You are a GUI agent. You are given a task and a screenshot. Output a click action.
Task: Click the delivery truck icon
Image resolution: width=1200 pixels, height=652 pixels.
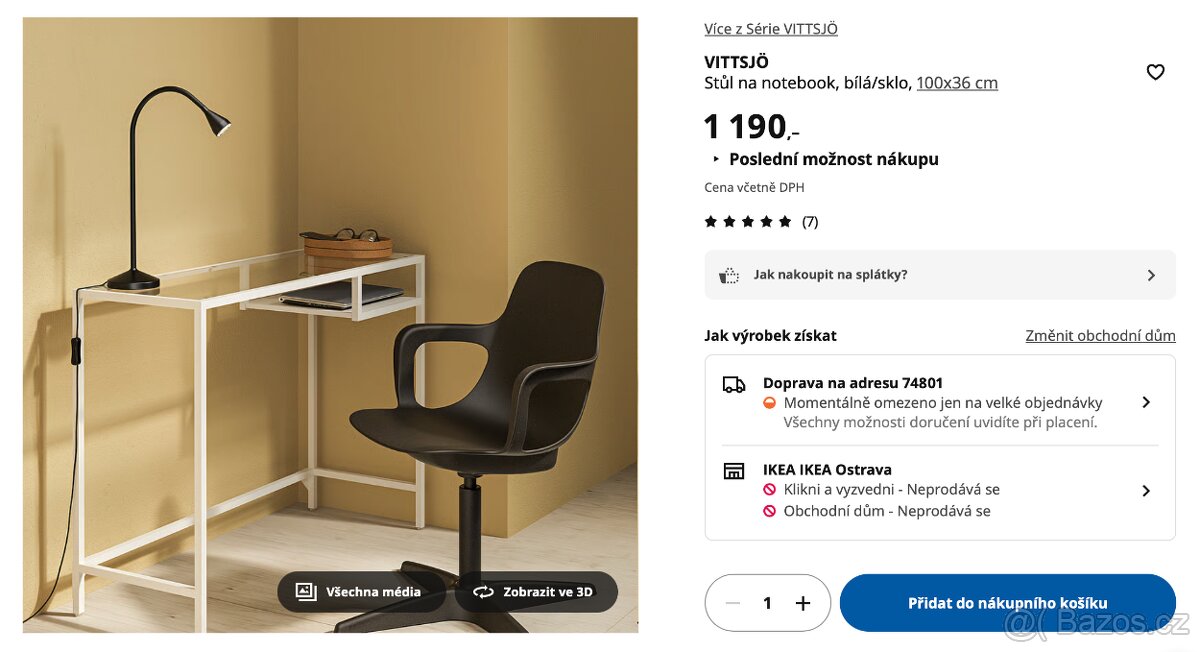734,384
